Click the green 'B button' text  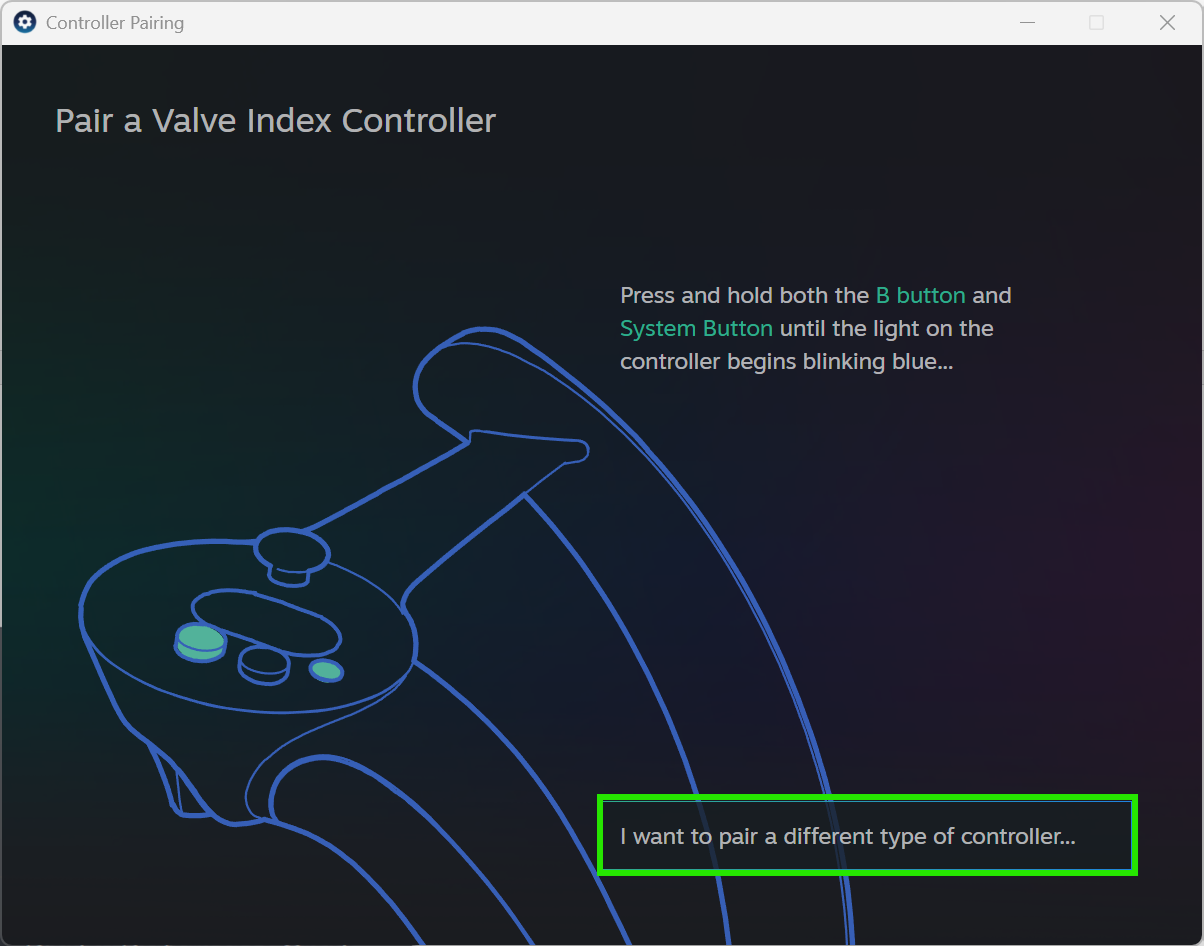click(x=921, y=296)
